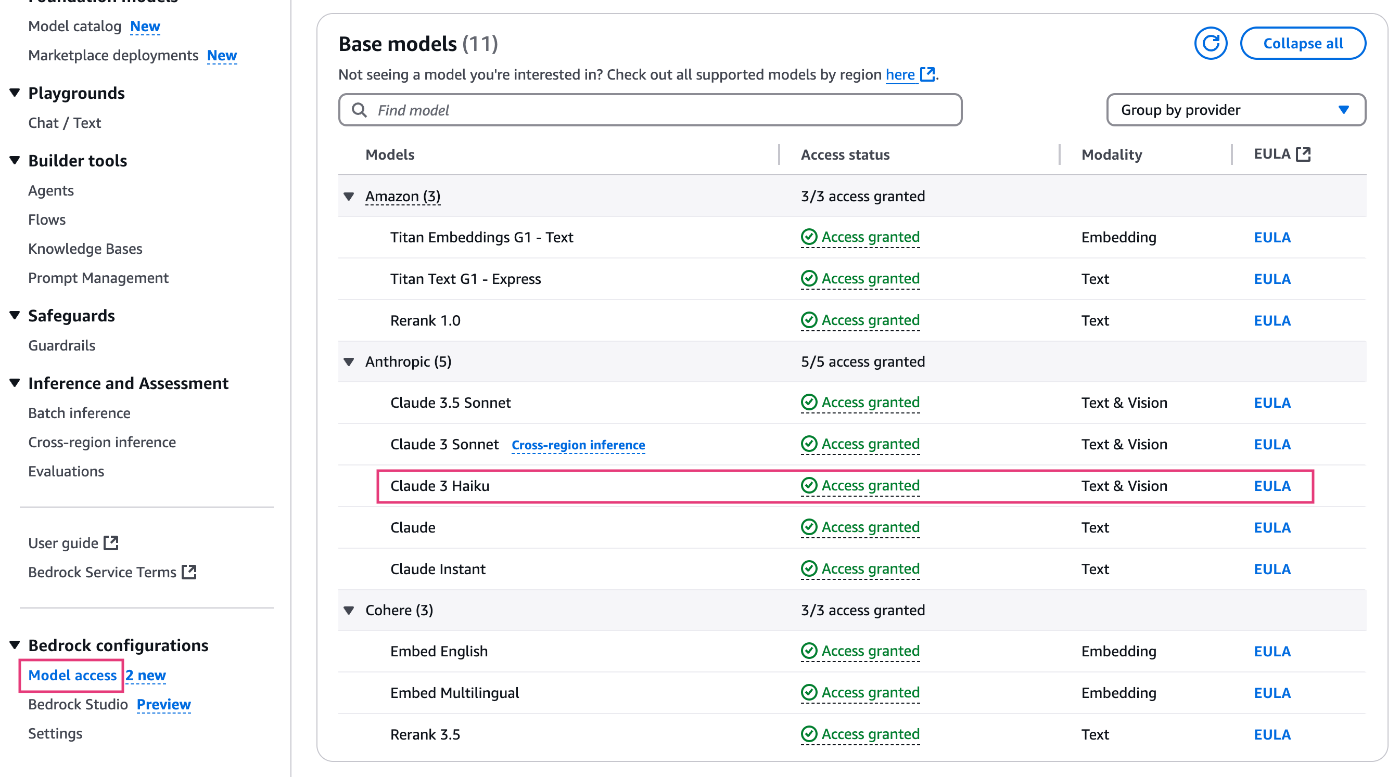This screenshot has width=1400, height=777.
Task: Collapse Inference and Assessment sidebar section
Action: tap(15, 383)
